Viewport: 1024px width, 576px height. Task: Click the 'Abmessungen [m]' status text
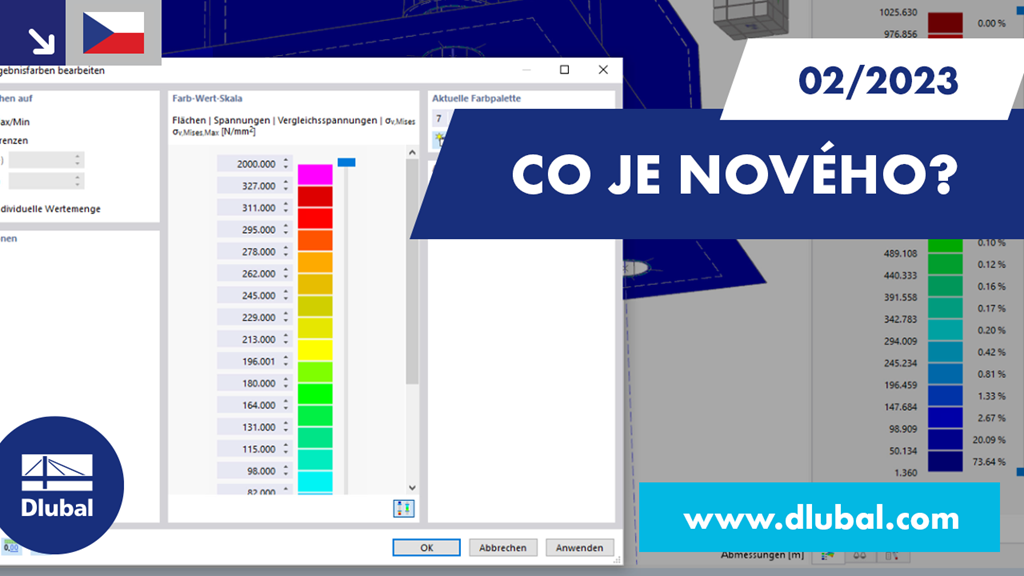(x=762, y=555)
